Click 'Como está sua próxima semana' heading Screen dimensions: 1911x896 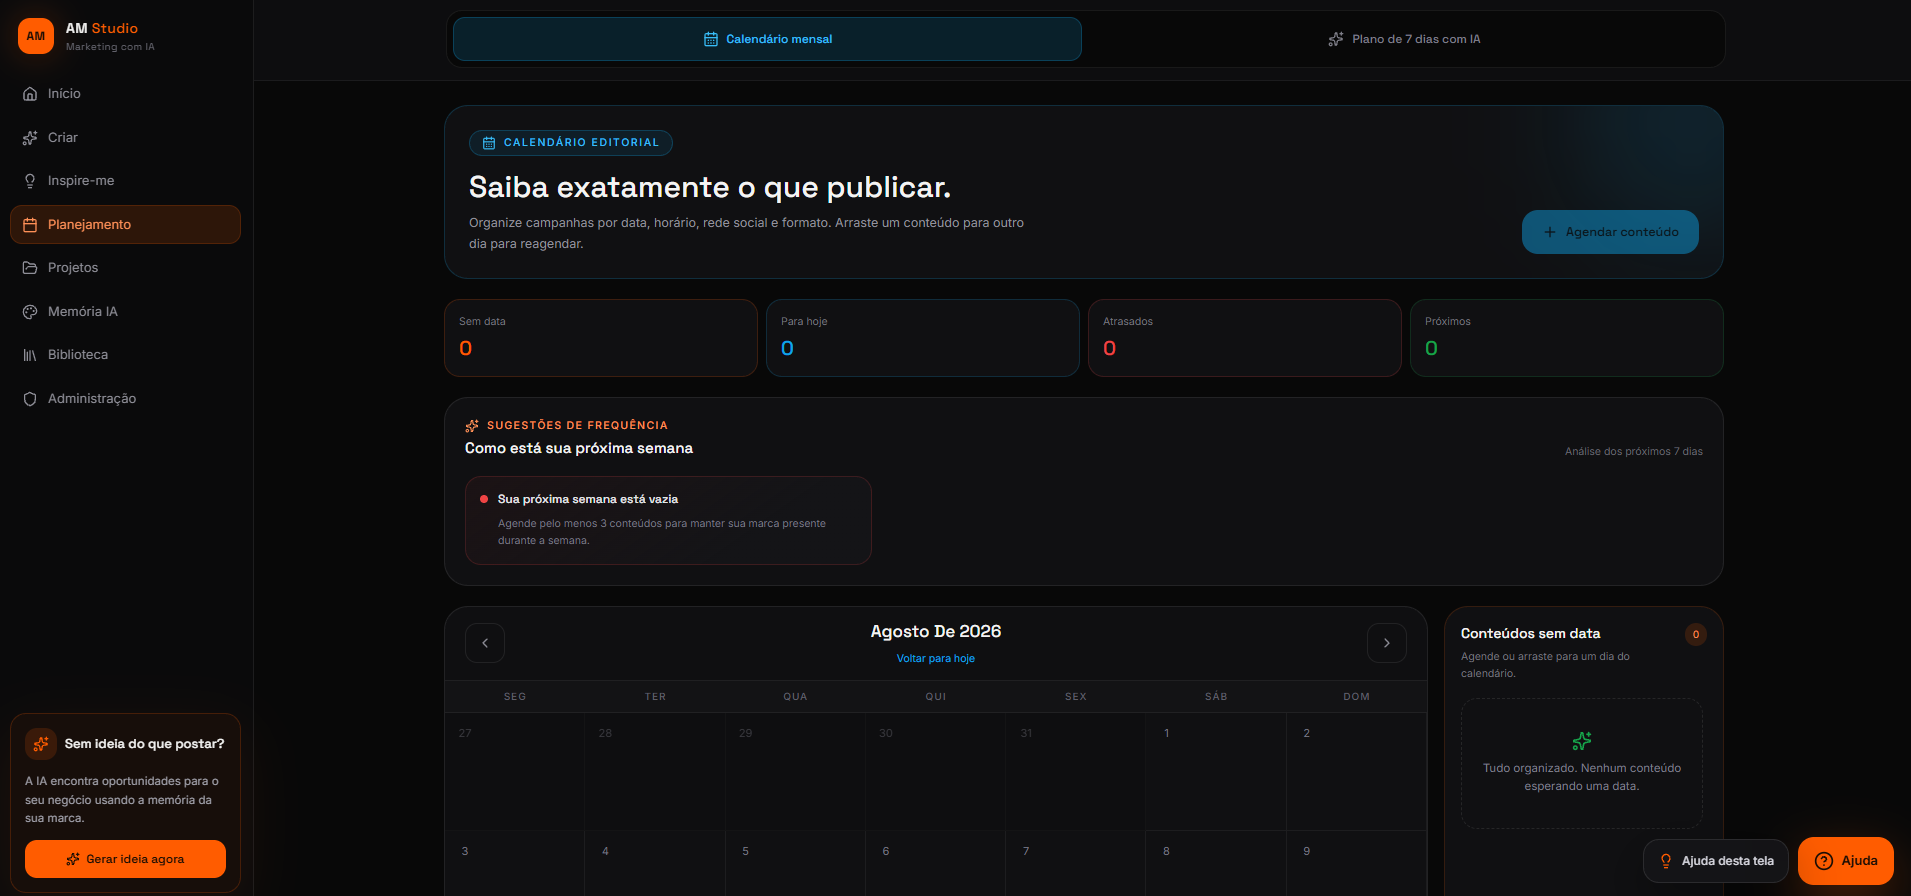pos(579,449)
